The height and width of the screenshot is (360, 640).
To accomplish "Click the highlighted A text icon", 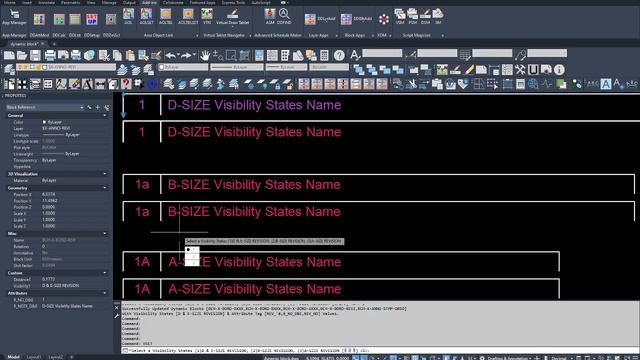I will pyautogui.click(x=606, y=84).
